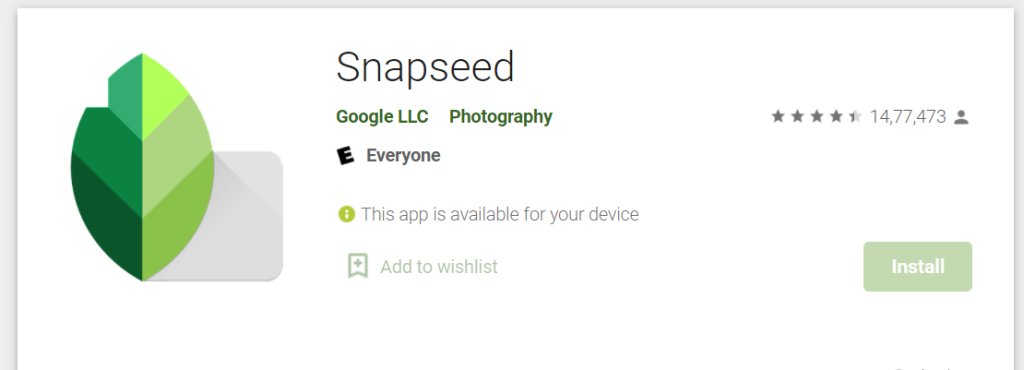
Task: Install the Snapseed app
Action: click(x=918, y=266)
